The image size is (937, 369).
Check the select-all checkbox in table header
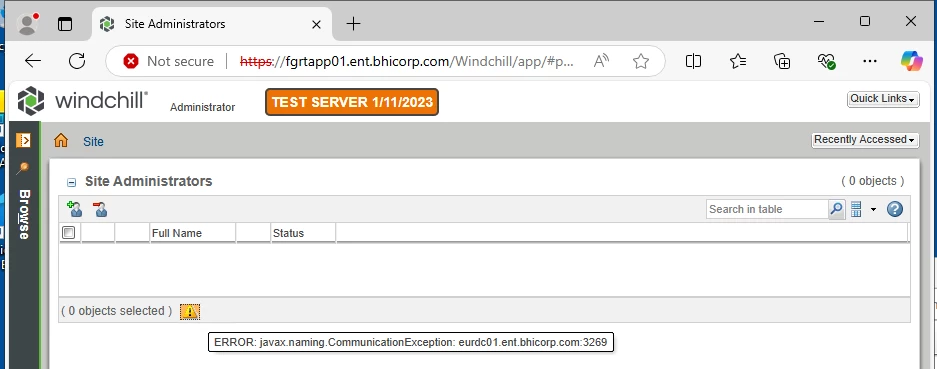pyautogui.click(x=69, y=233)
